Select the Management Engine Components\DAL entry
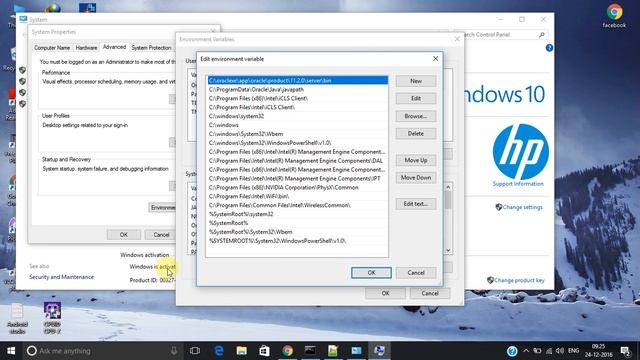This screenshot has height=360, width=640. (298, 161)
